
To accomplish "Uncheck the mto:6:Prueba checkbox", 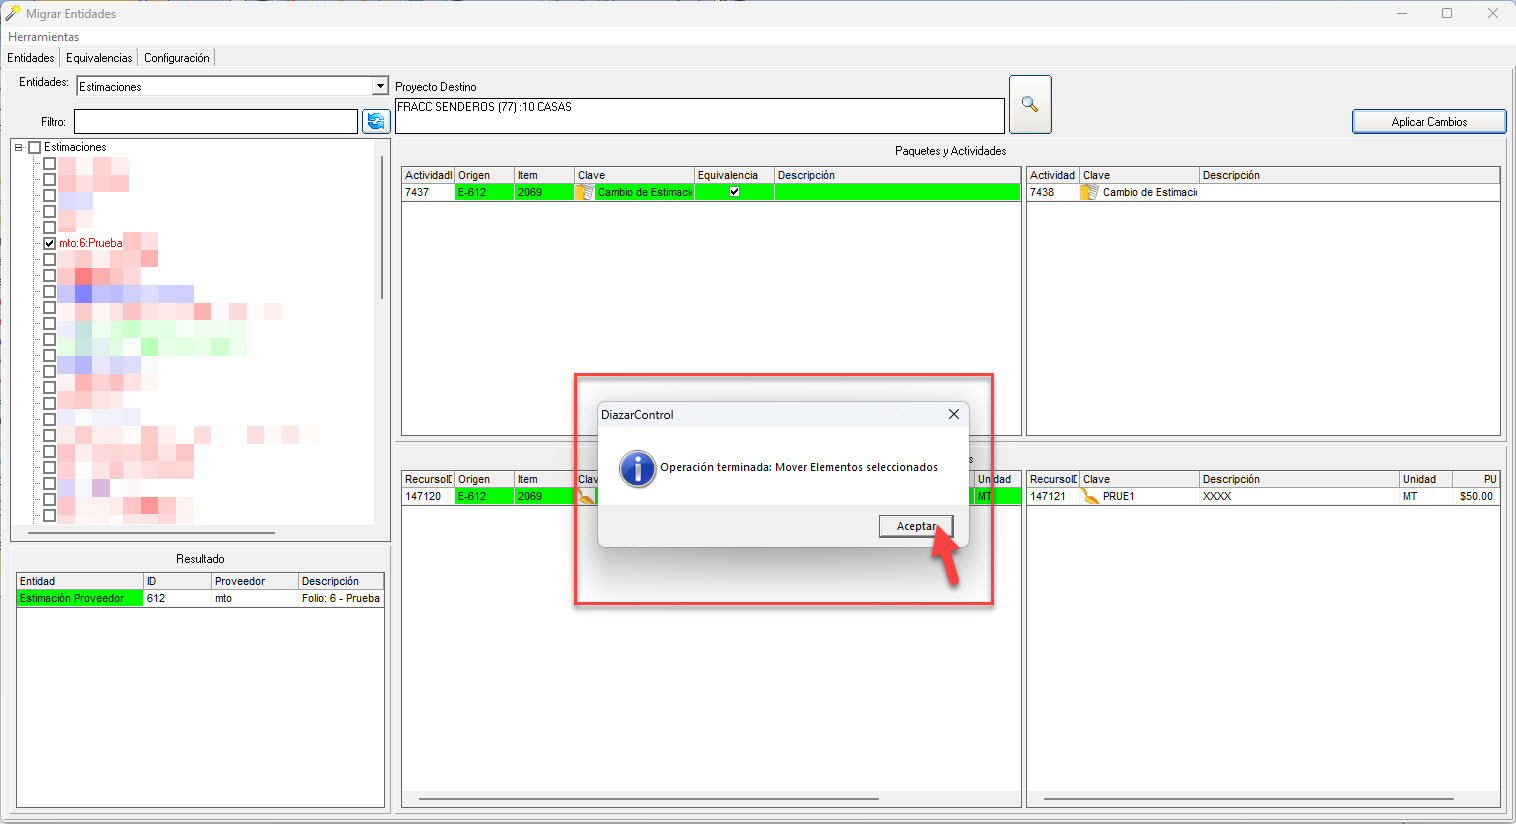I will tap(49, 243).
